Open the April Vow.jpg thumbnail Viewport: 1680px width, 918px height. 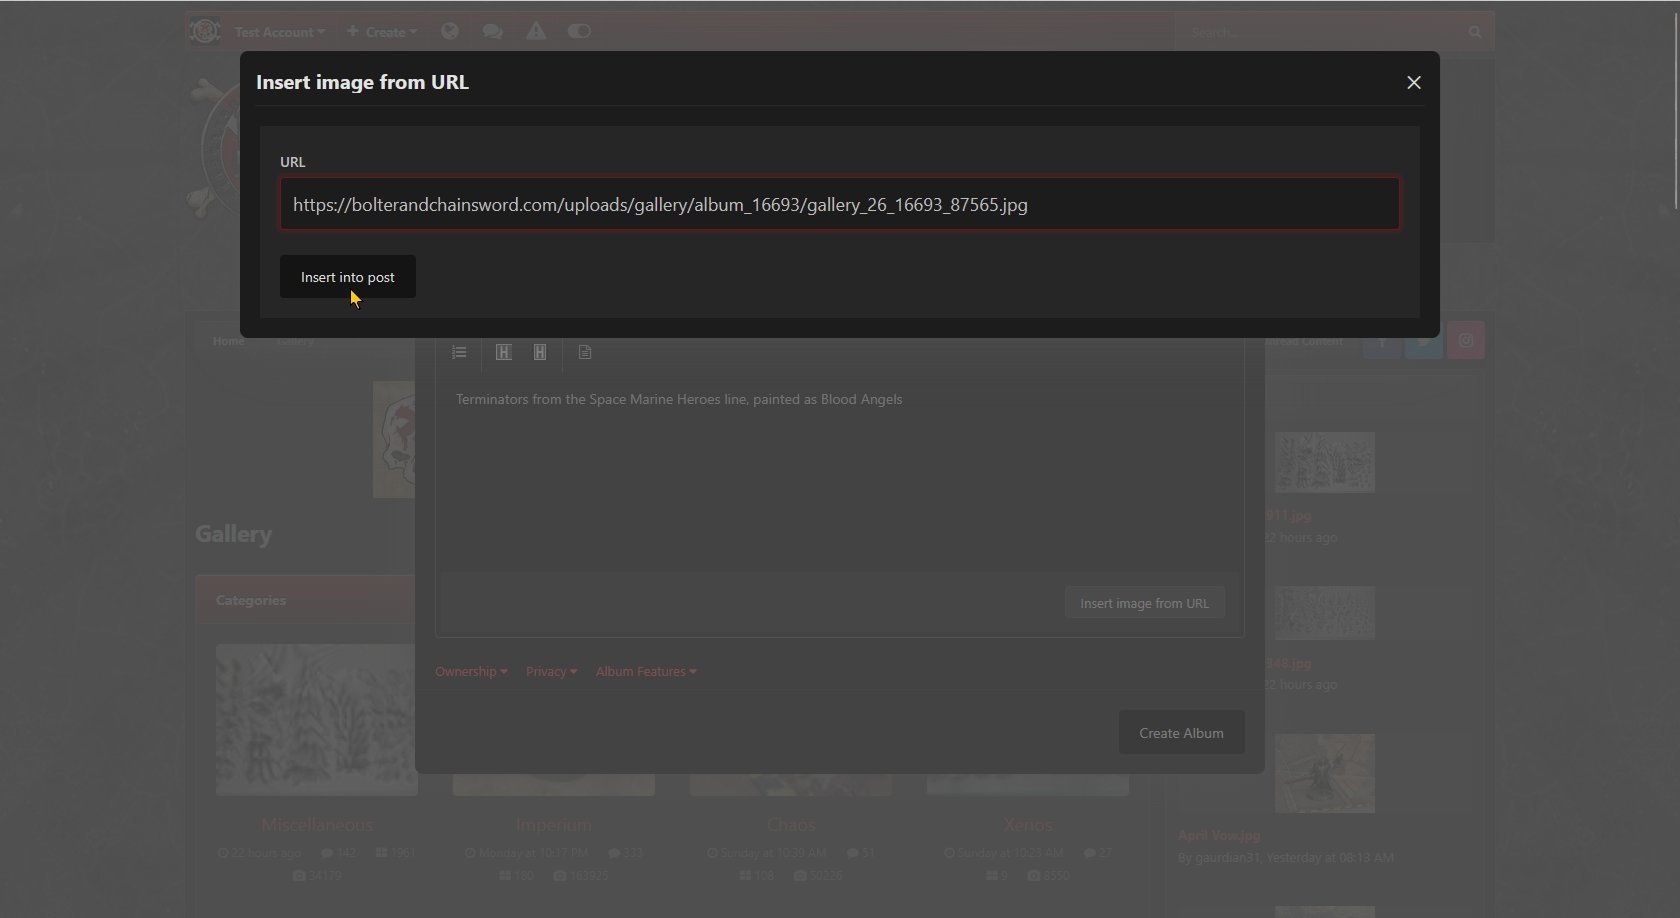pyautogui.click(x=1324, y=773)
